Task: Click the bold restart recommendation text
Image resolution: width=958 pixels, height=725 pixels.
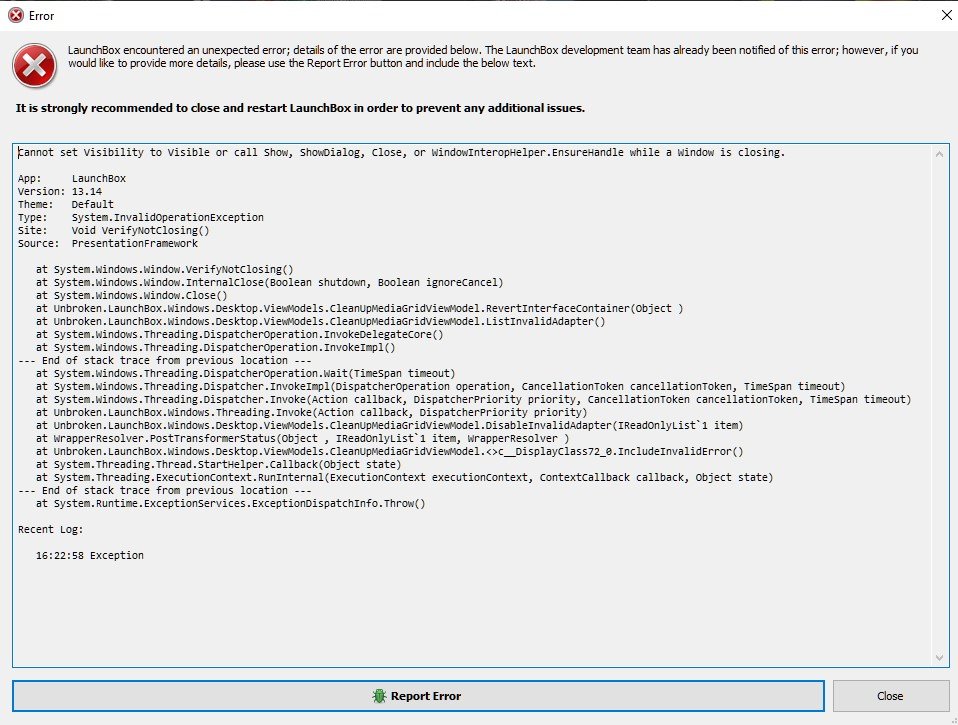Action: (x=300, y=108)
